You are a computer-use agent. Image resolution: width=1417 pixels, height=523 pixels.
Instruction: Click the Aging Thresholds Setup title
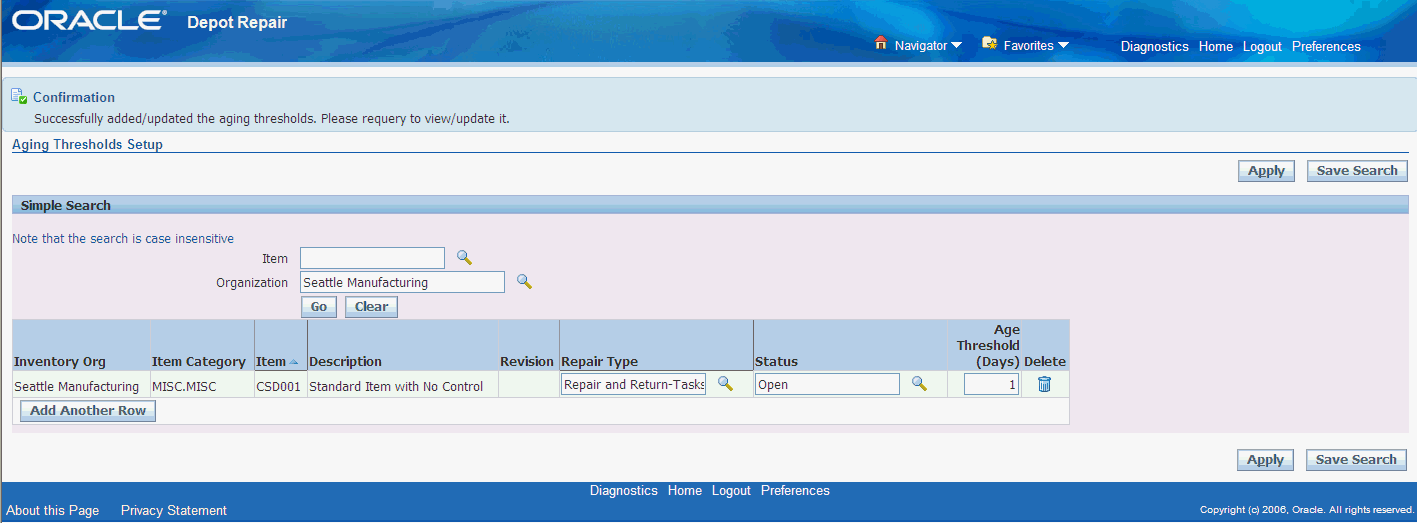pyautogui.click(x=87, y=144)
